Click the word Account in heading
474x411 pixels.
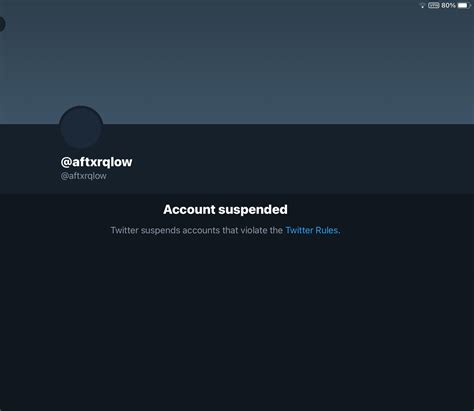pos(189,209)
